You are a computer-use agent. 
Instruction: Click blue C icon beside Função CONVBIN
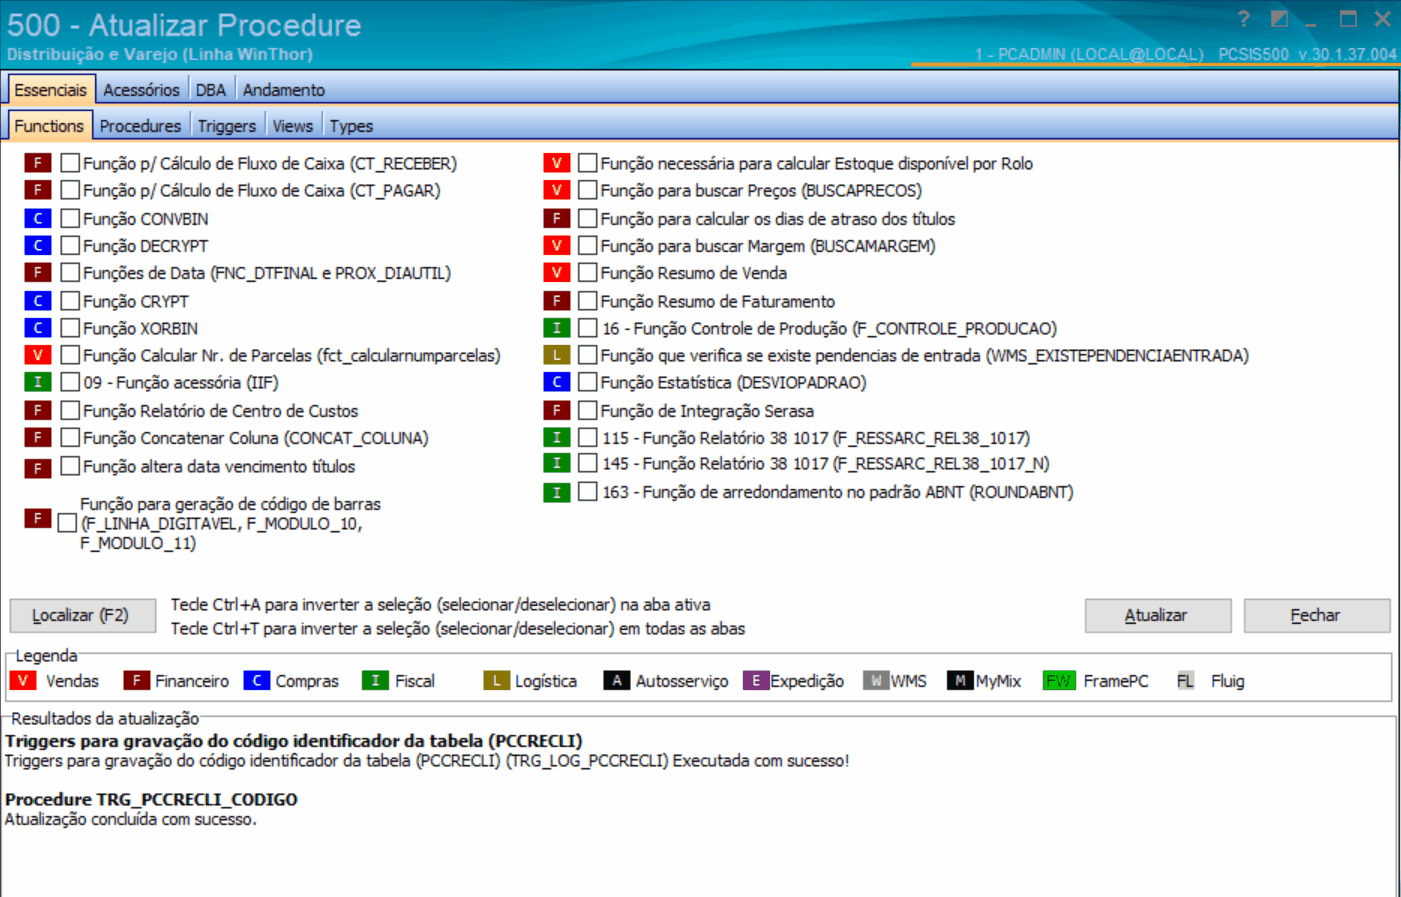pos(38,218)
